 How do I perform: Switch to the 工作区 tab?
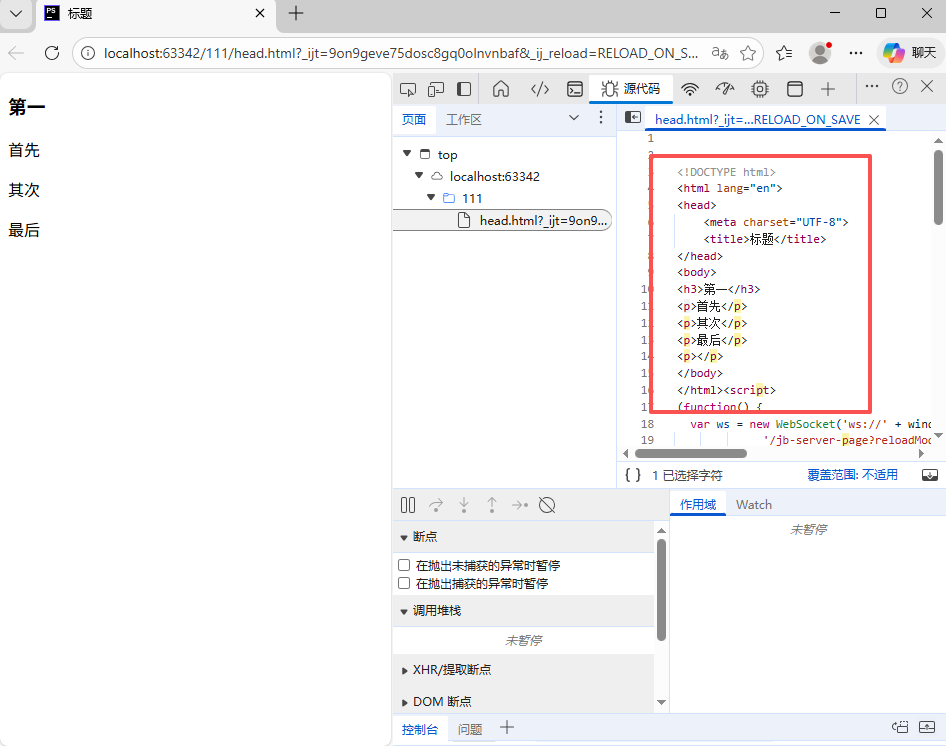click(x=463, y=120)
